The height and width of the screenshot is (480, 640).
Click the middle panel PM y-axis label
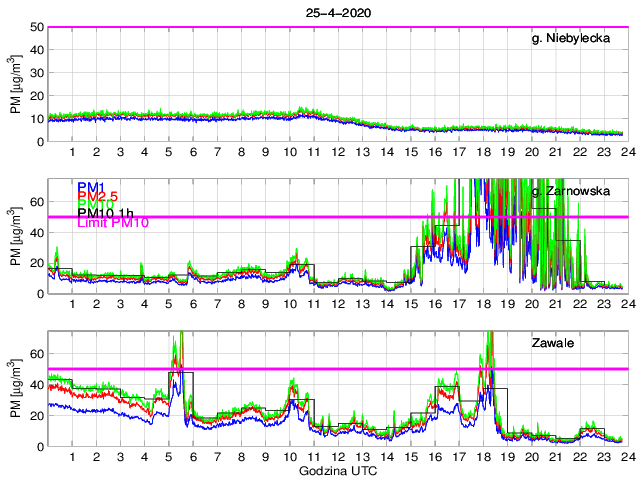pyautogui.click(x=16, y=236)
